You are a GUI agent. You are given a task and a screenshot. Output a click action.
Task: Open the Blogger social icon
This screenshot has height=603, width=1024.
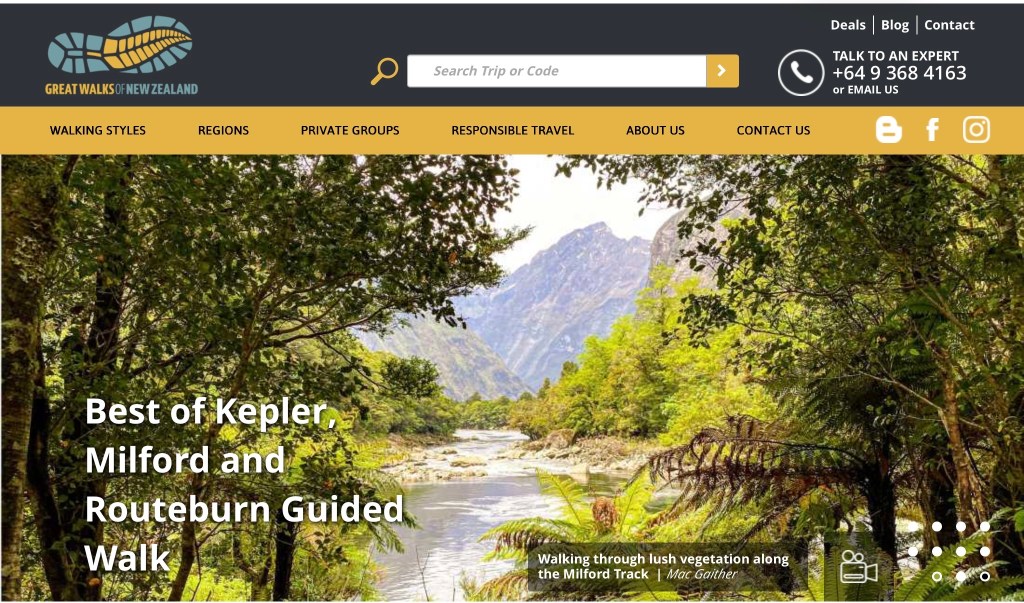click(x=888, y=129)
